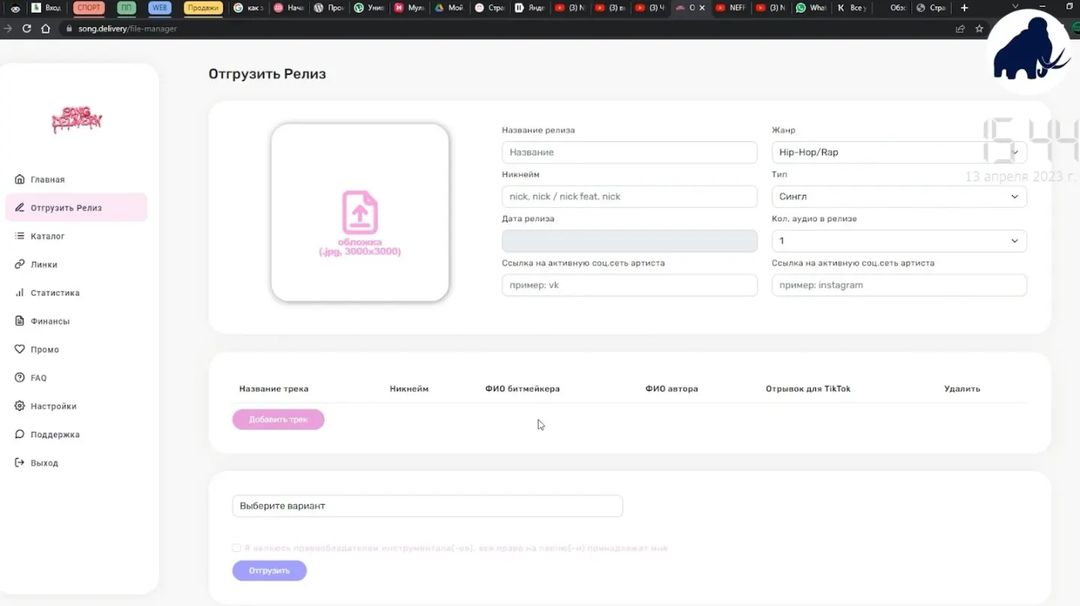Open the Выберите вариант selector
The image size is (1080, 606).
[427, 505]
